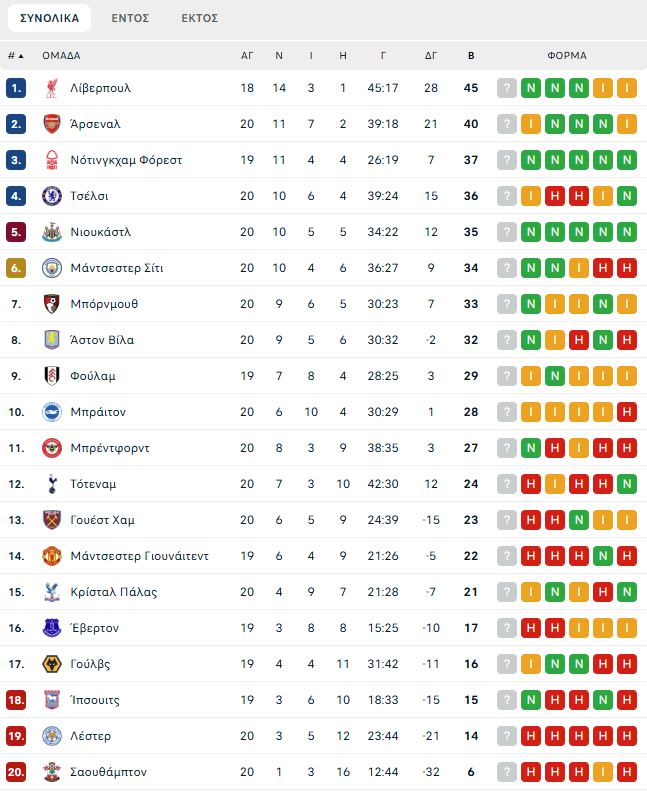Image resolution: width=647 pixels, height=794 pixels.
Task: Click Leicester's last red H form badge
Action: [627, 736]
